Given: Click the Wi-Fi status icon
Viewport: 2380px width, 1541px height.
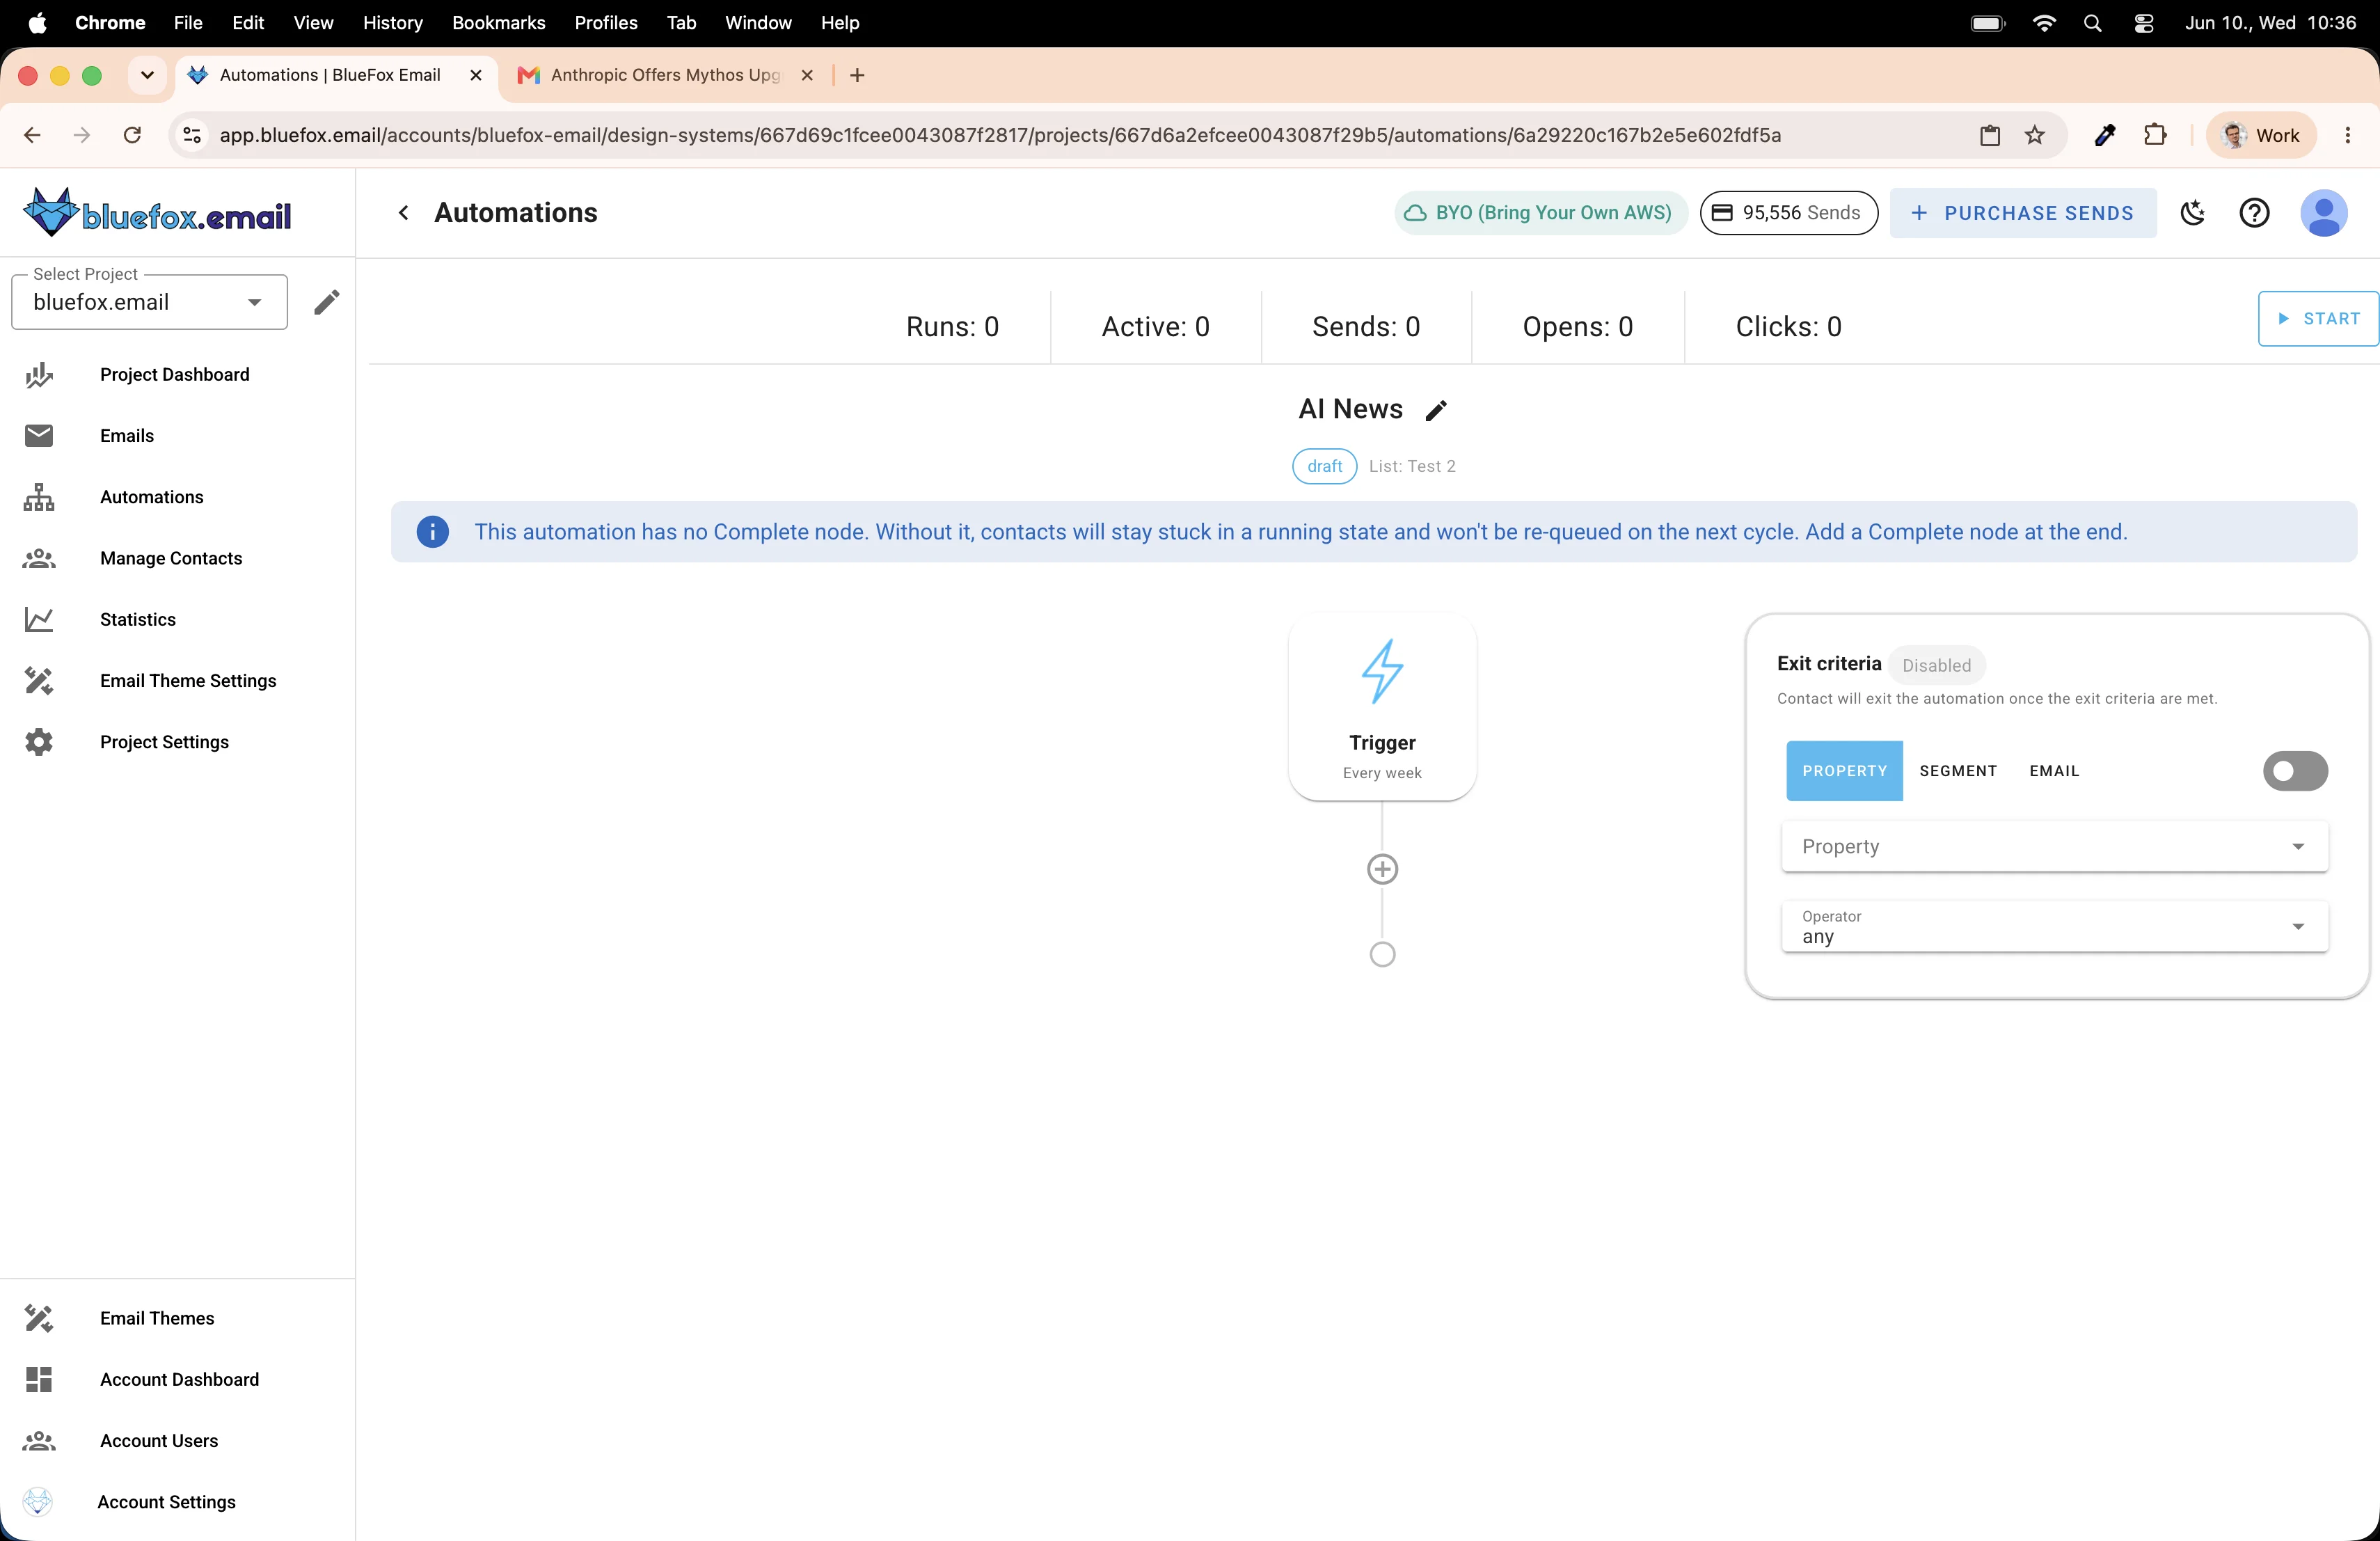Looking at the screenshot, I should (2044, 22).
